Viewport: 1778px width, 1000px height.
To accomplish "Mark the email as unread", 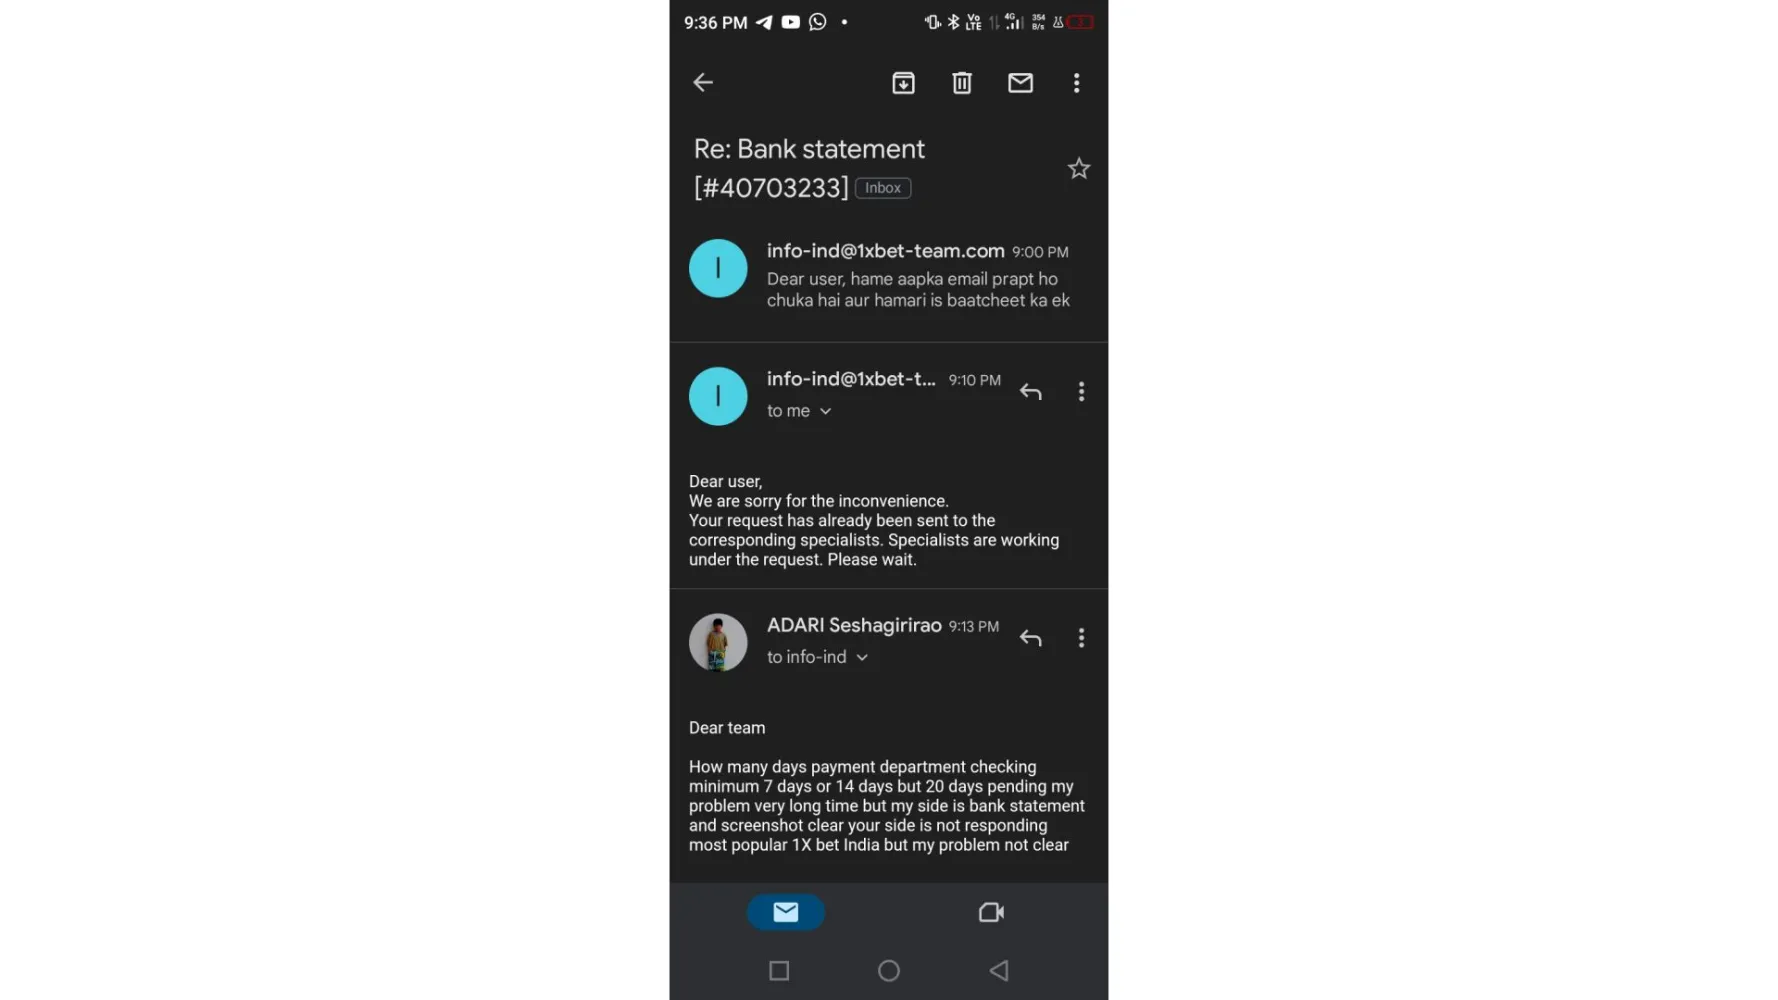I will [1020, 83].
